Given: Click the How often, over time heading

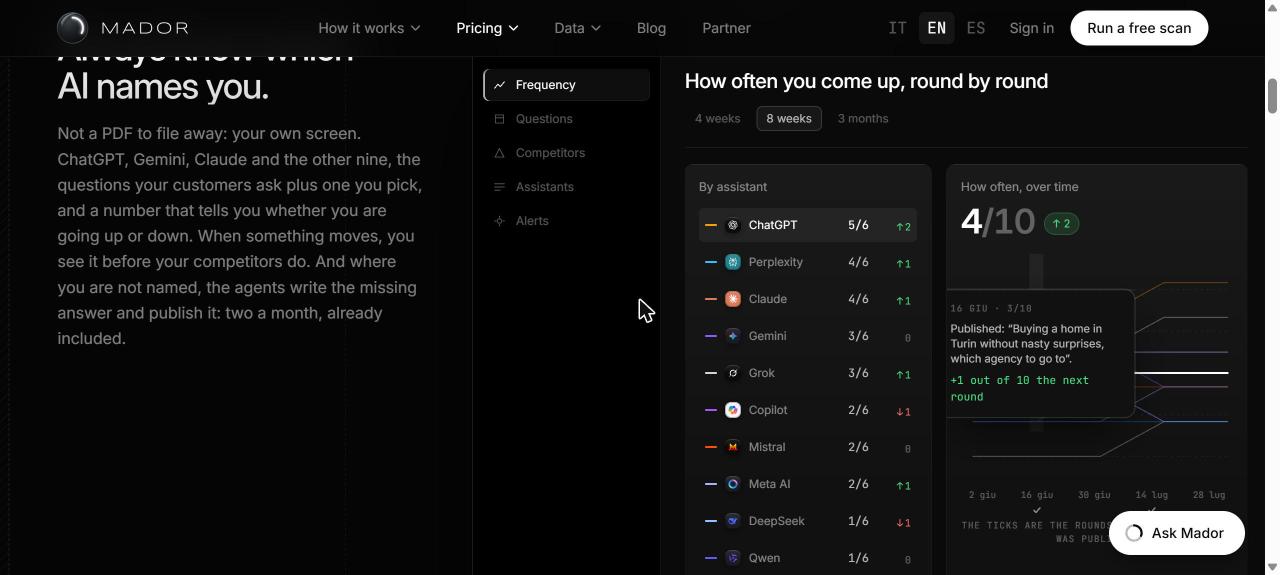Looking at the screenshot, I should (1019, 187).
